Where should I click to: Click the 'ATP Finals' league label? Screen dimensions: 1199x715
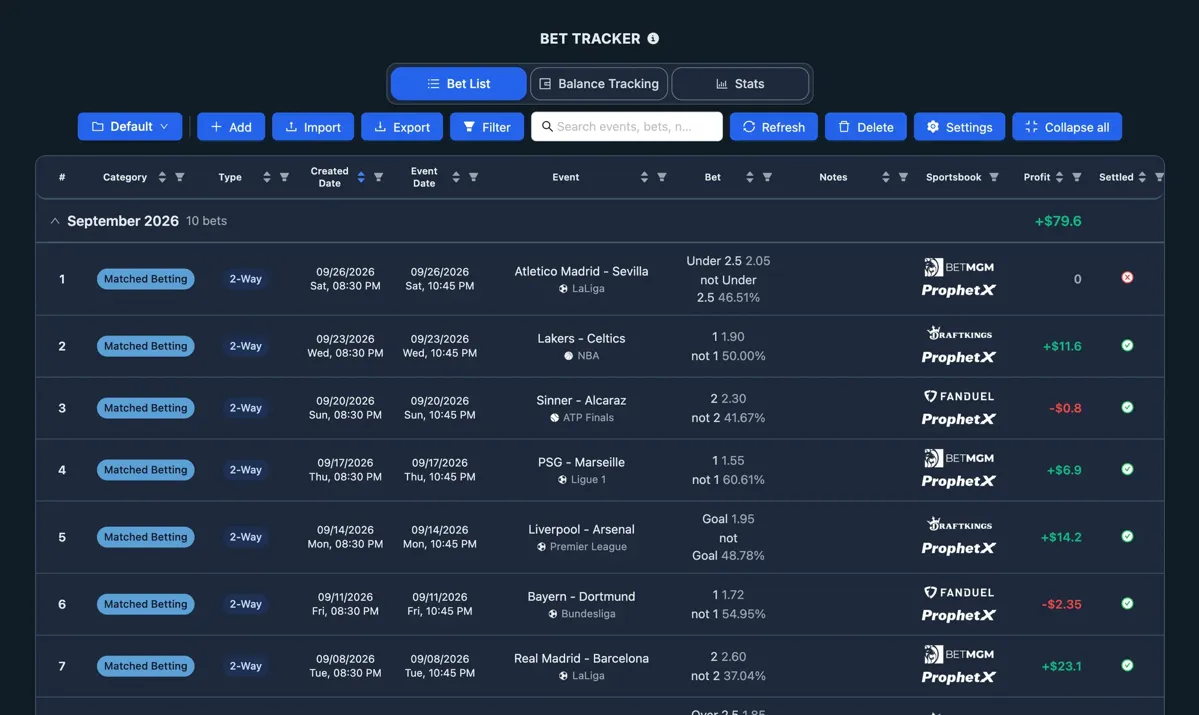(588, 418)
